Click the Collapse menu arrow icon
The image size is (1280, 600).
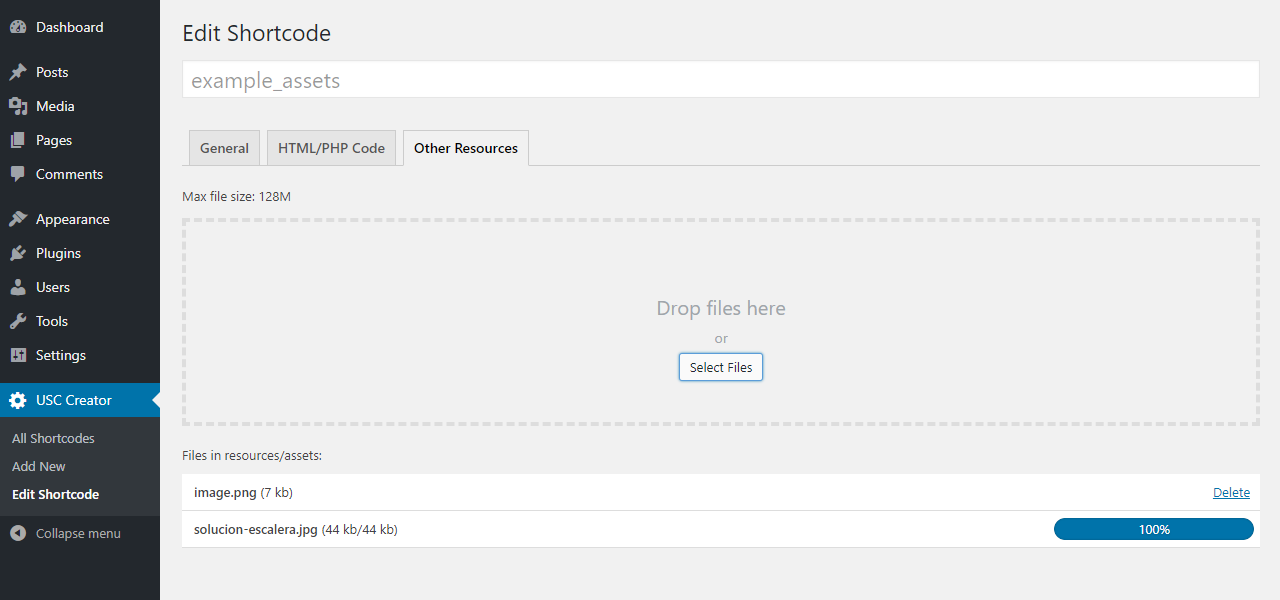click(18, 533)
